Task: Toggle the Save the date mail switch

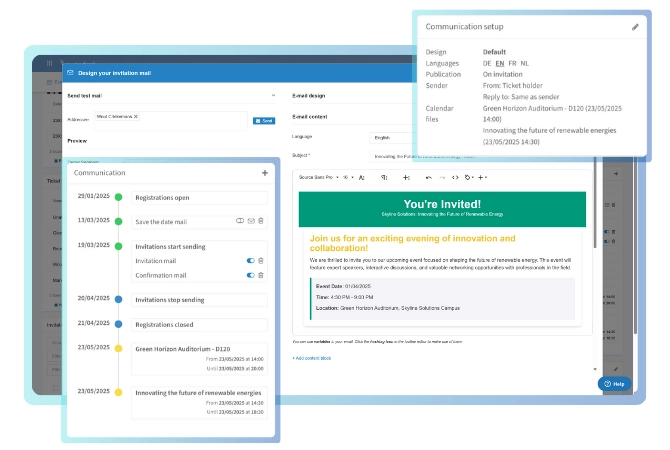Action: (x=240, y=221)
